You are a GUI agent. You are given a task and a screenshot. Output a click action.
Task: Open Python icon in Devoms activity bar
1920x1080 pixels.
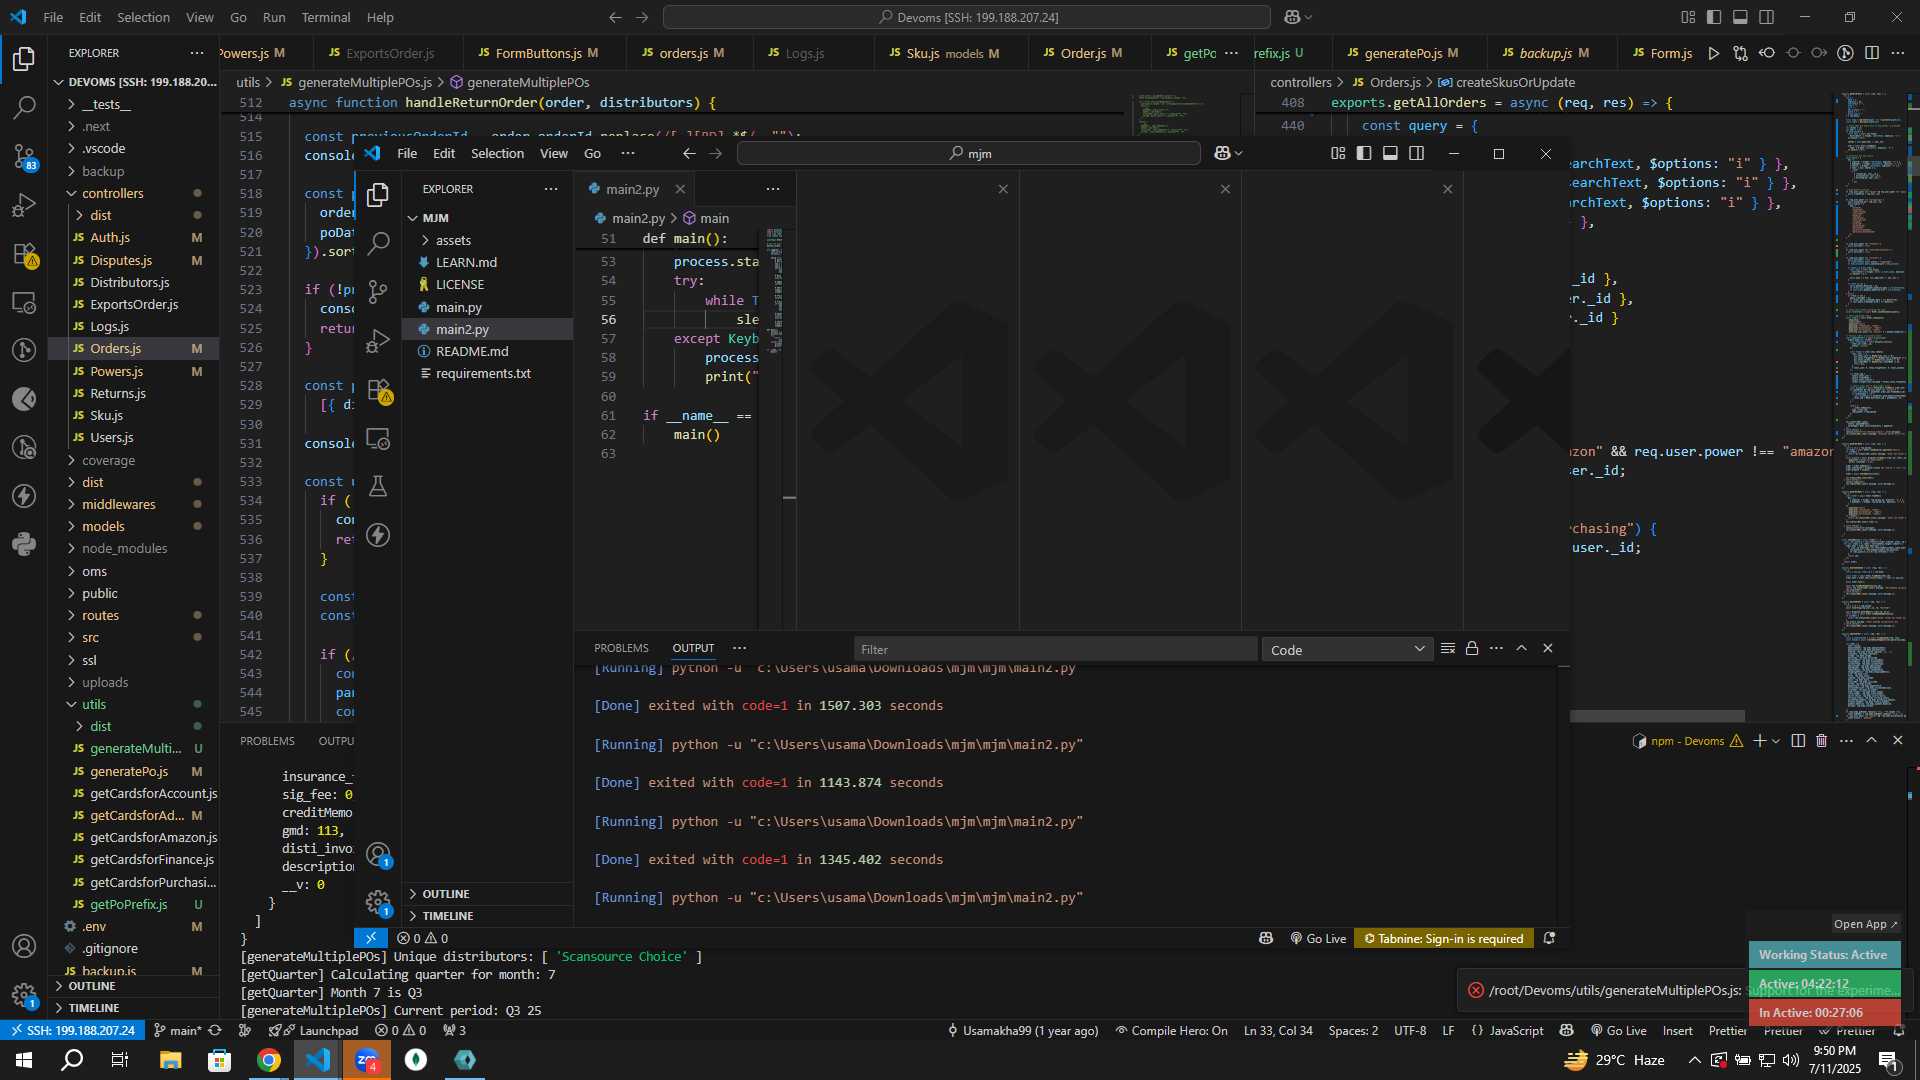click(24, 544)
